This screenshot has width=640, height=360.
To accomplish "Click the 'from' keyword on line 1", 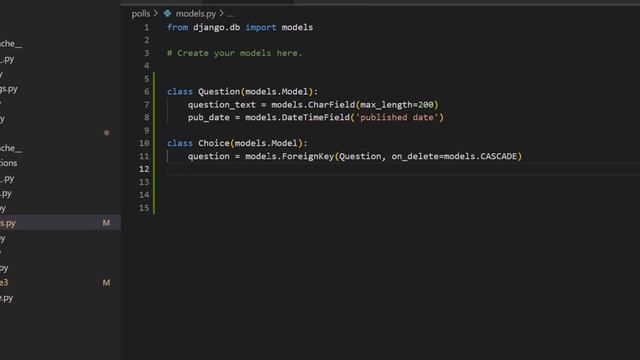I will pyautogui.click(x=178, y=27).
